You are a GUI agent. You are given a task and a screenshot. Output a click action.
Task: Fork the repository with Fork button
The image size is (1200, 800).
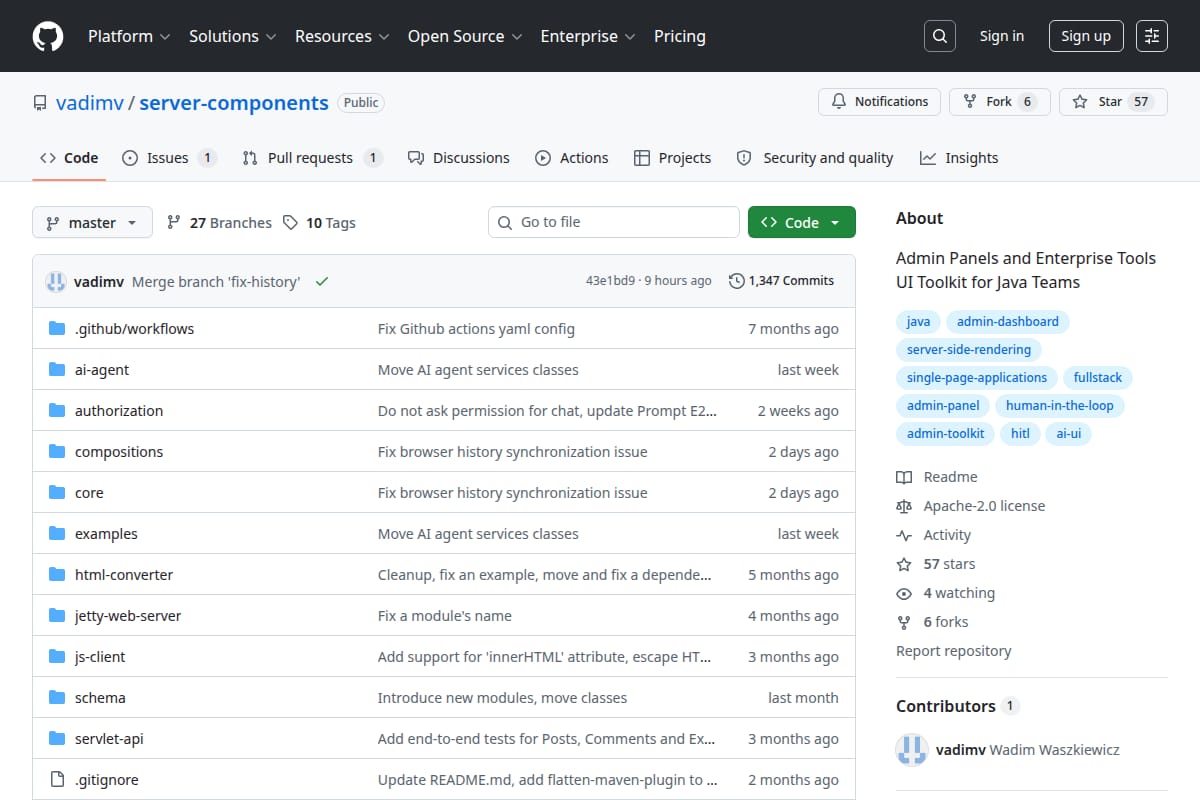click(1000, 102)
